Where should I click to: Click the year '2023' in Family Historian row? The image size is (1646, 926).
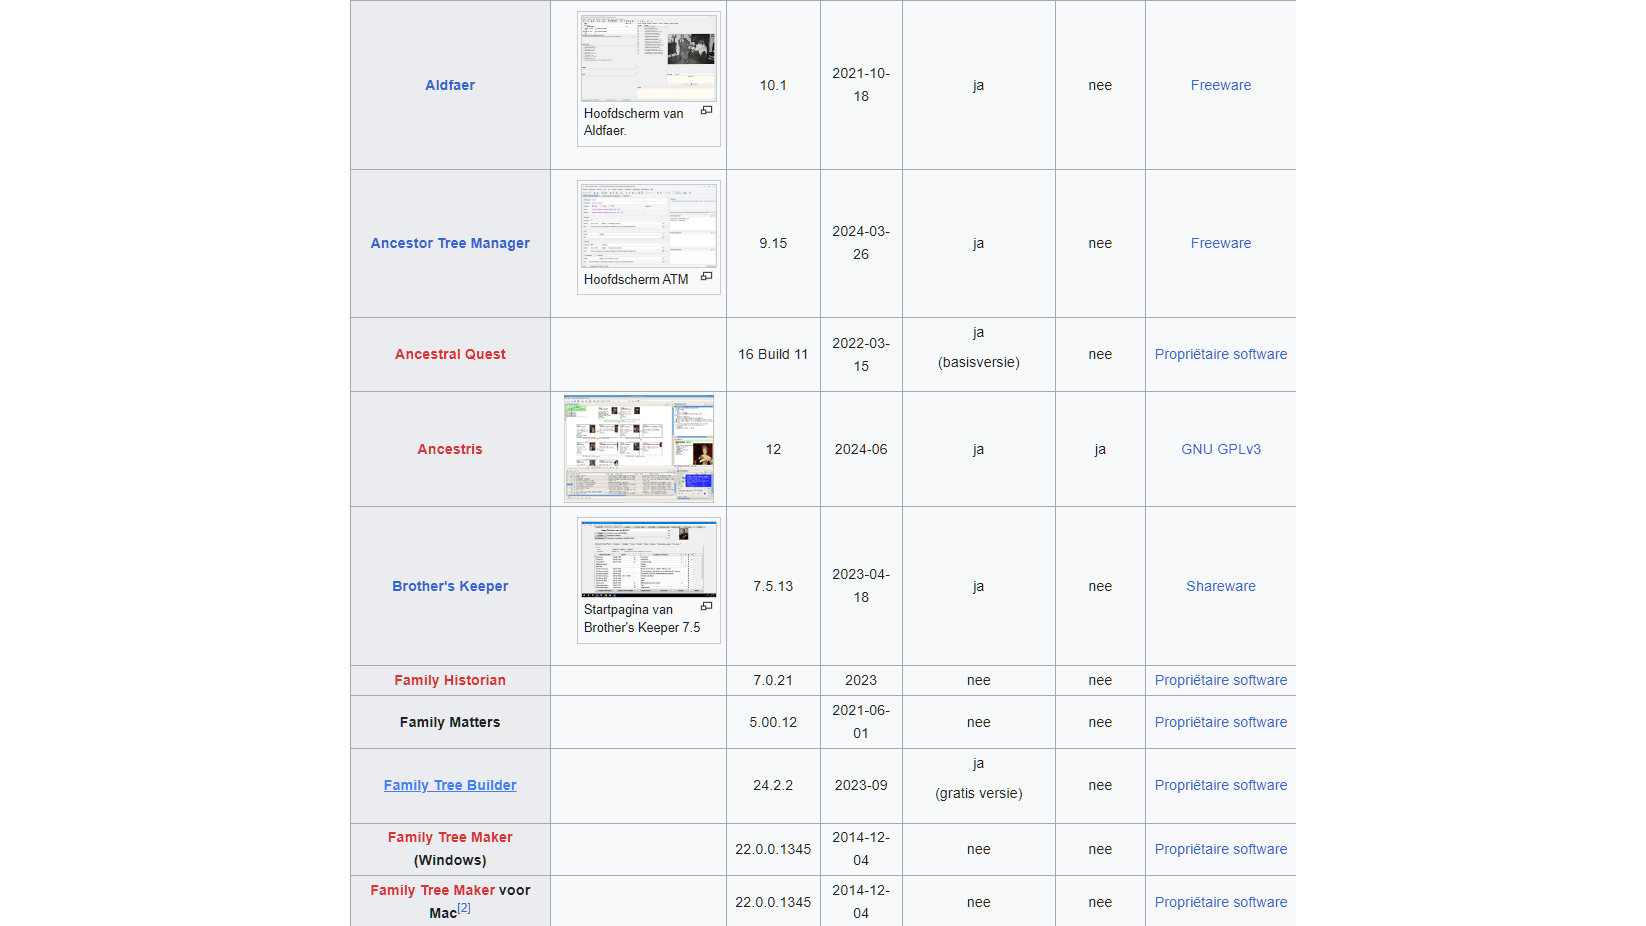coord(861,680)
